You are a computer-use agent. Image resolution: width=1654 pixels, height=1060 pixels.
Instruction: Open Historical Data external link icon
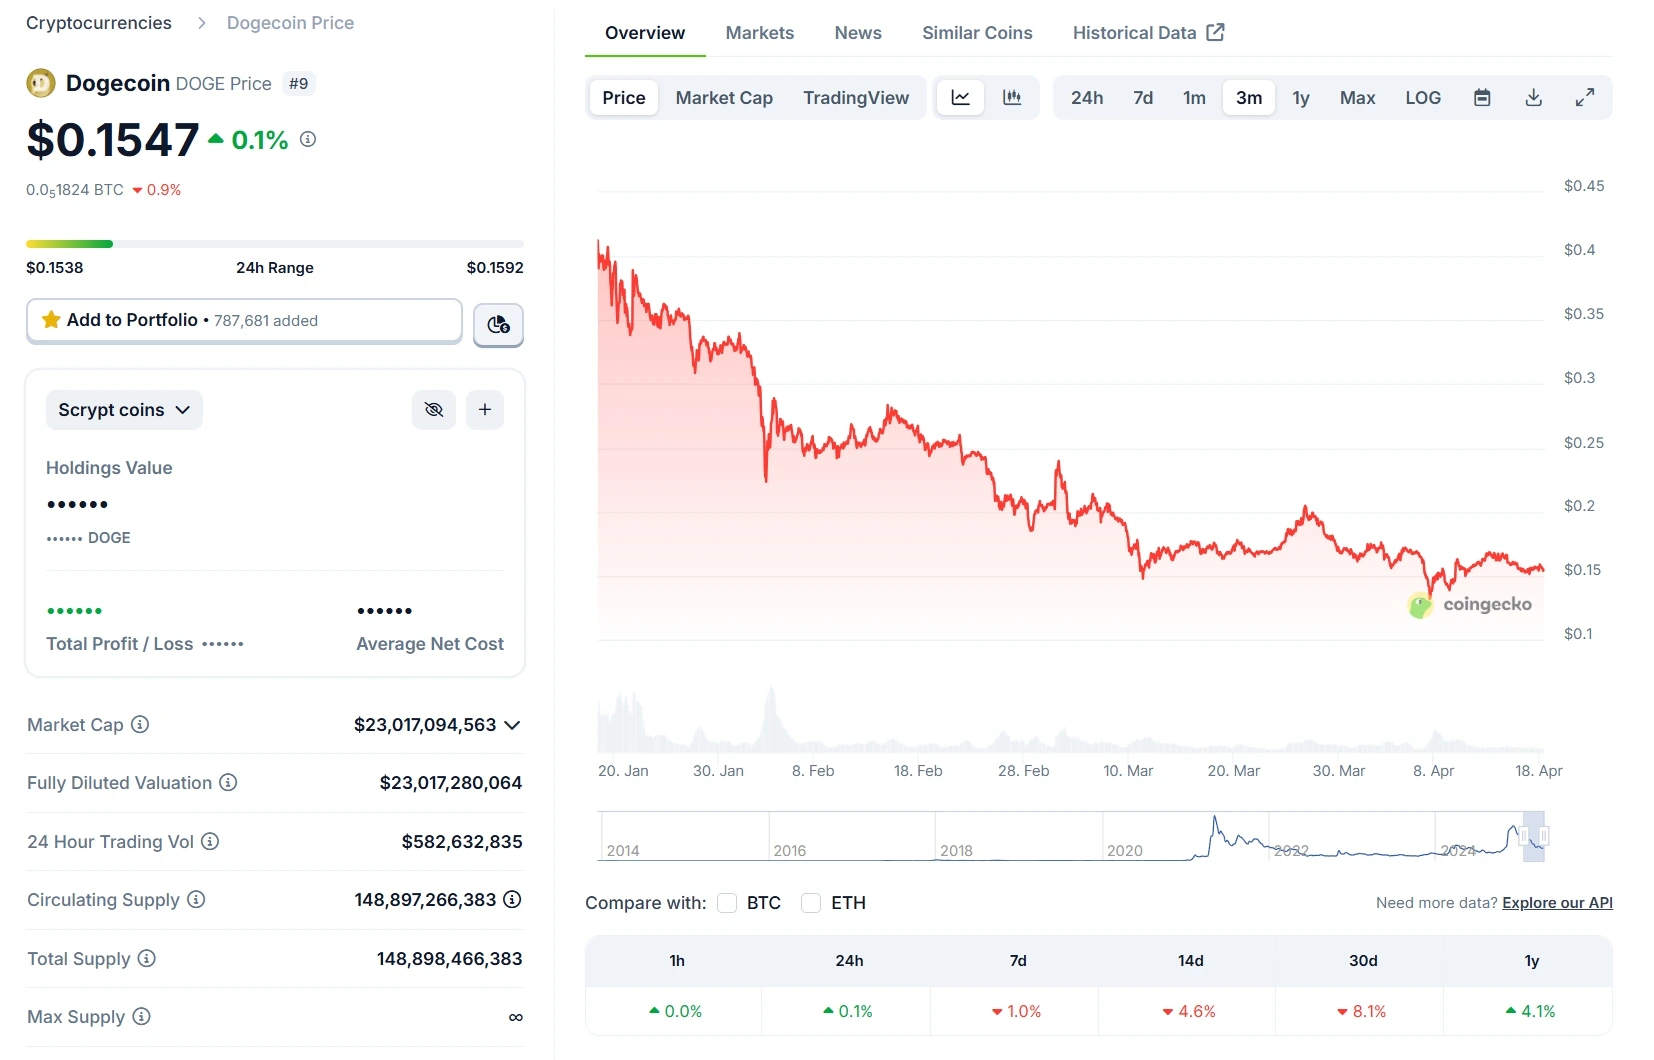pos(1215,32)
